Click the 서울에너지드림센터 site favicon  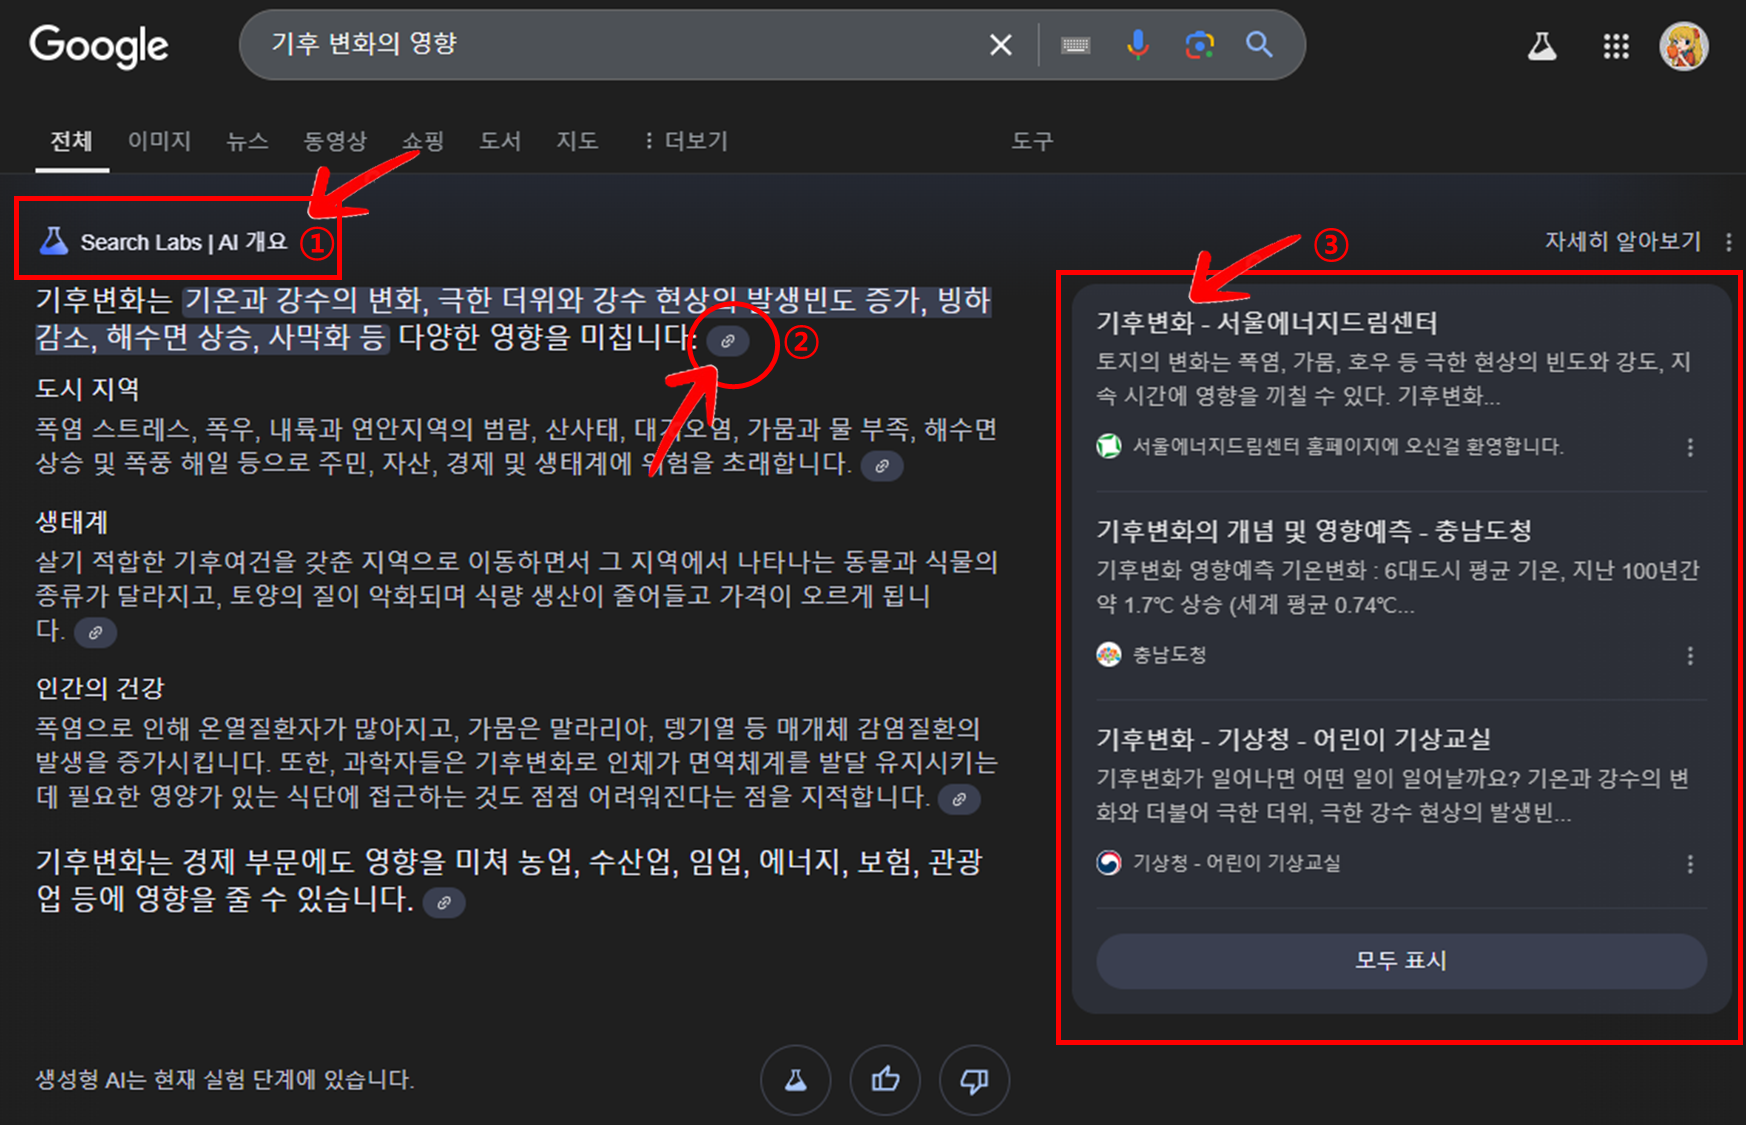pos(1109,446)
